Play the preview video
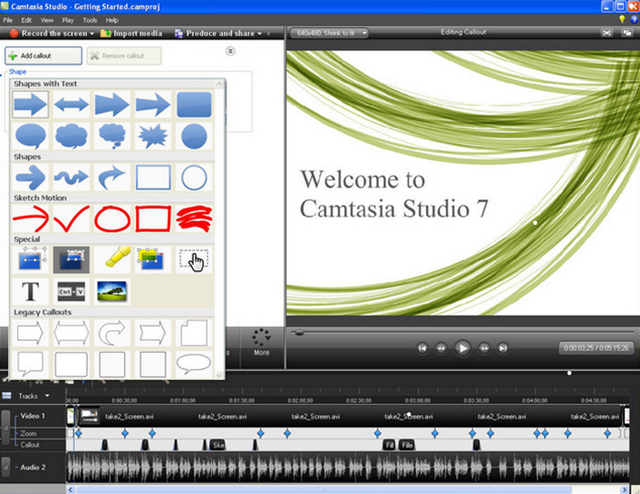 (x=462, y=348)
